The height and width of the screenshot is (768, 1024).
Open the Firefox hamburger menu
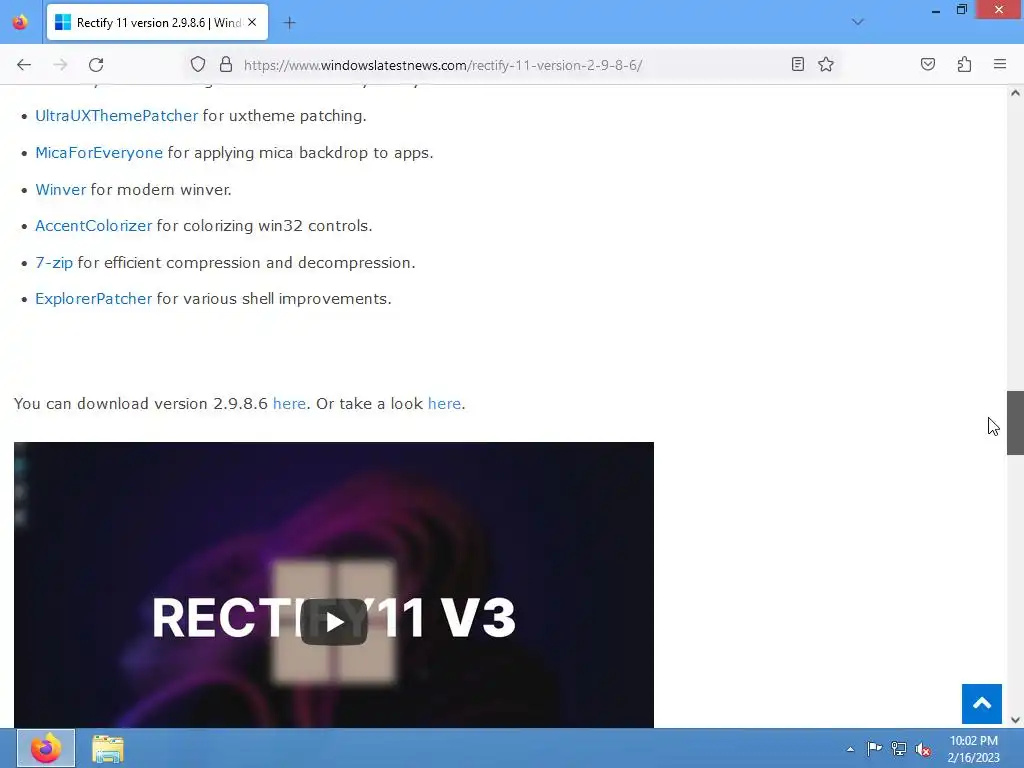(x=1000, y=65)
